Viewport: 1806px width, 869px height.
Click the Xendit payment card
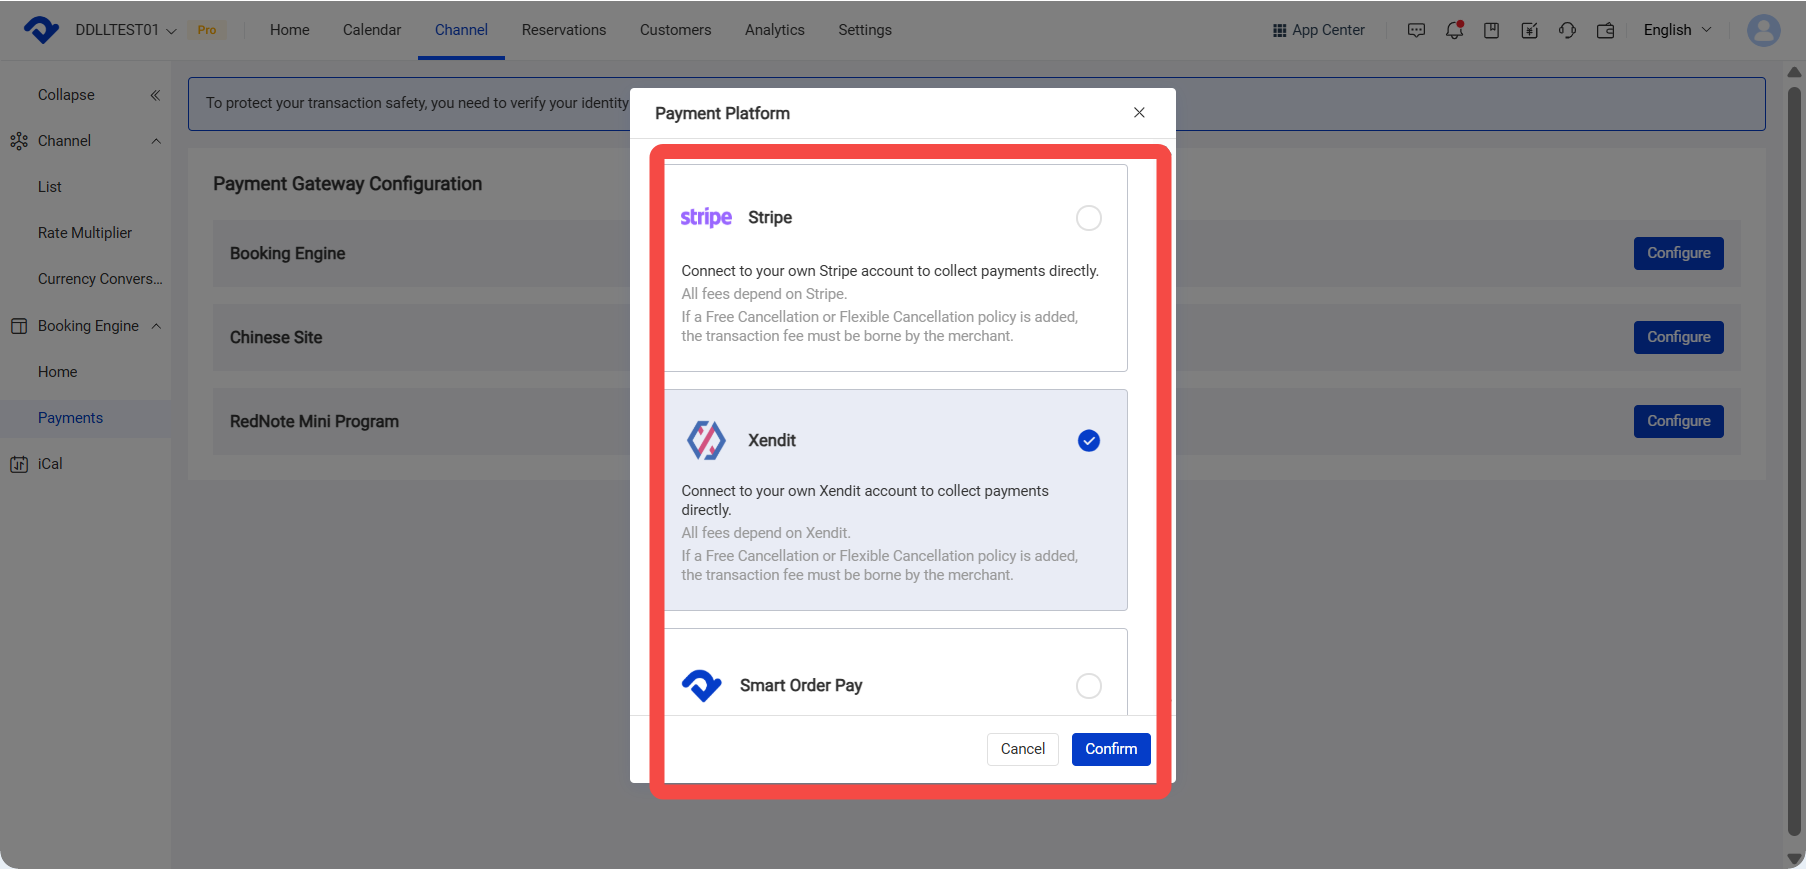point(896,500)
